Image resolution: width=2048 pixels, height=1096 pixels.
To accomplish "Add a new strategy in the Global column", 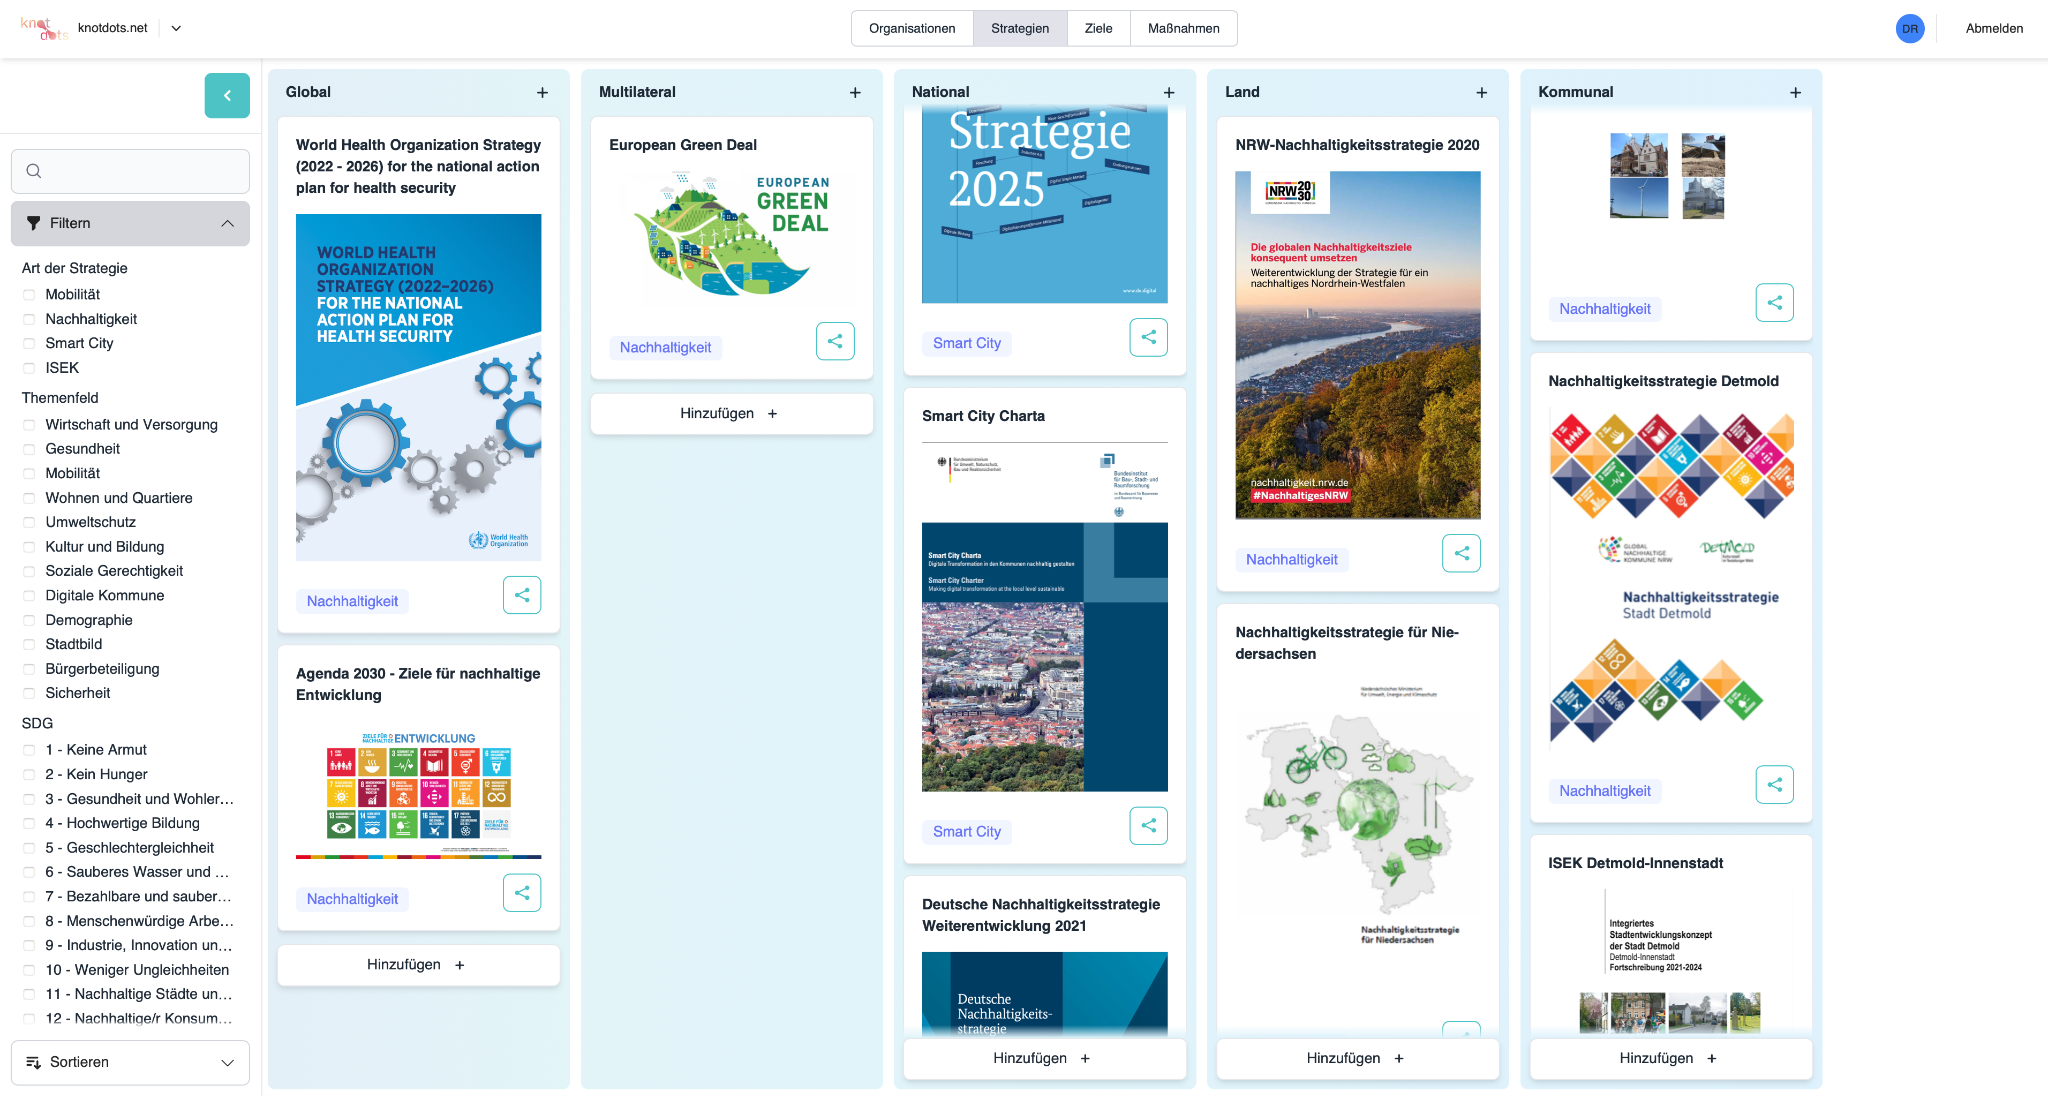I will click(x=543, y=92).
